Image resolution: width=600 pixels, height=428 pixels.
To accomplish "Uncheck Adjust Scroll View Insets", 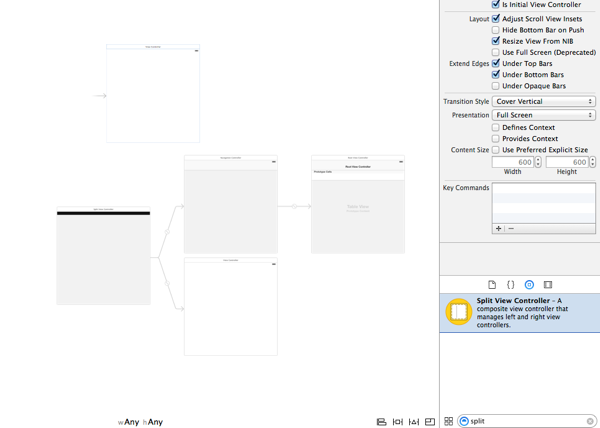I will click(x=495, y=19).
